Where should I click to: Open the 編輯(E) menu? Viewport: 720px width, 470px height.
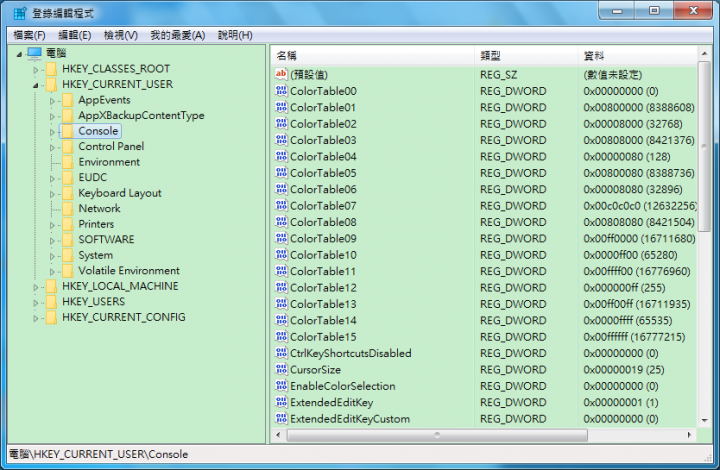(75, 35)
